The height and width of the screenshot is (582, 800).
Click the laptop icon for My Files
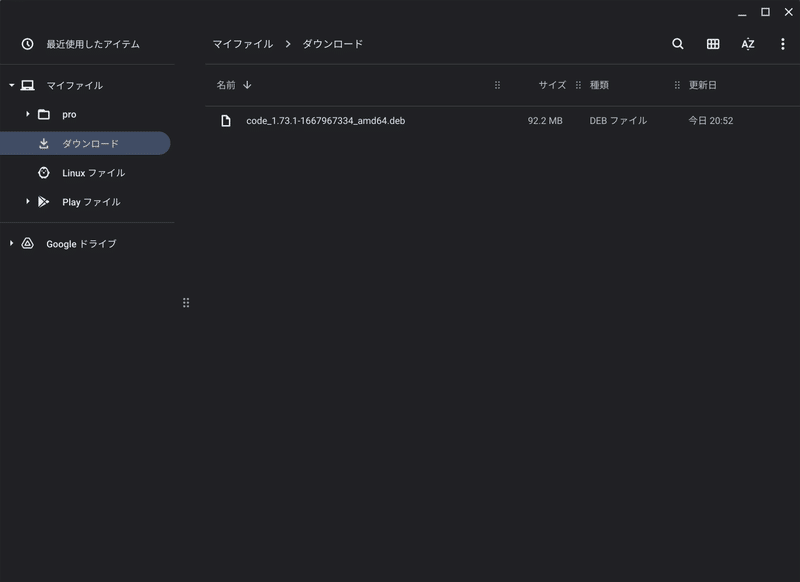pos(28,85)
